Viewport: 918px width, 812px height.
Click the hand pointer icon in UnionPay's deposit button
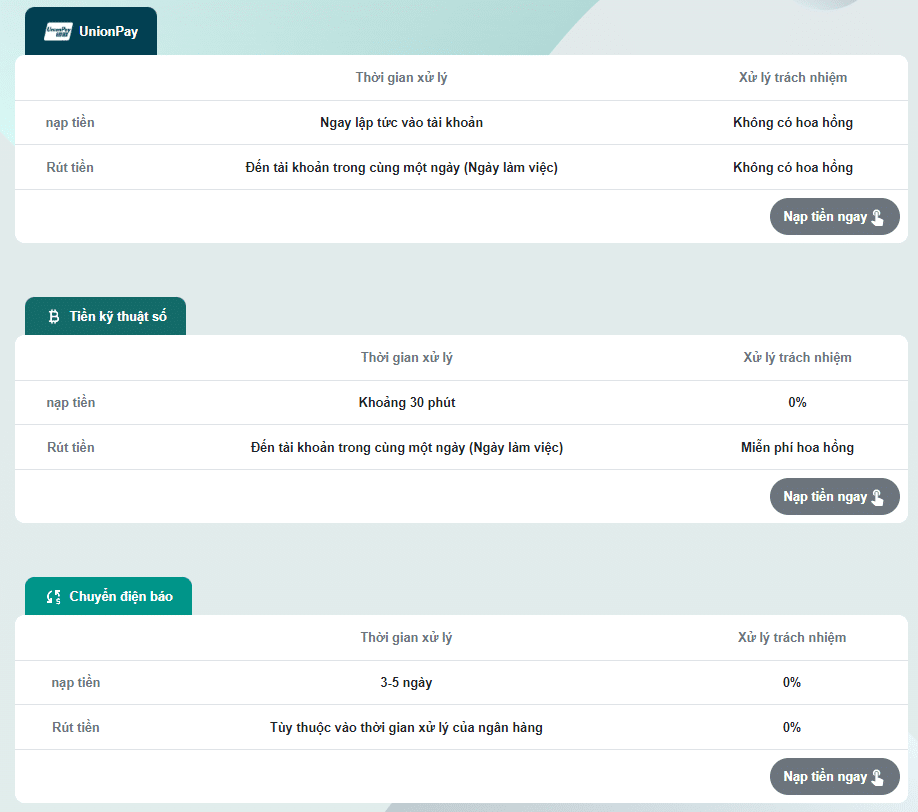tap(878, 217)
